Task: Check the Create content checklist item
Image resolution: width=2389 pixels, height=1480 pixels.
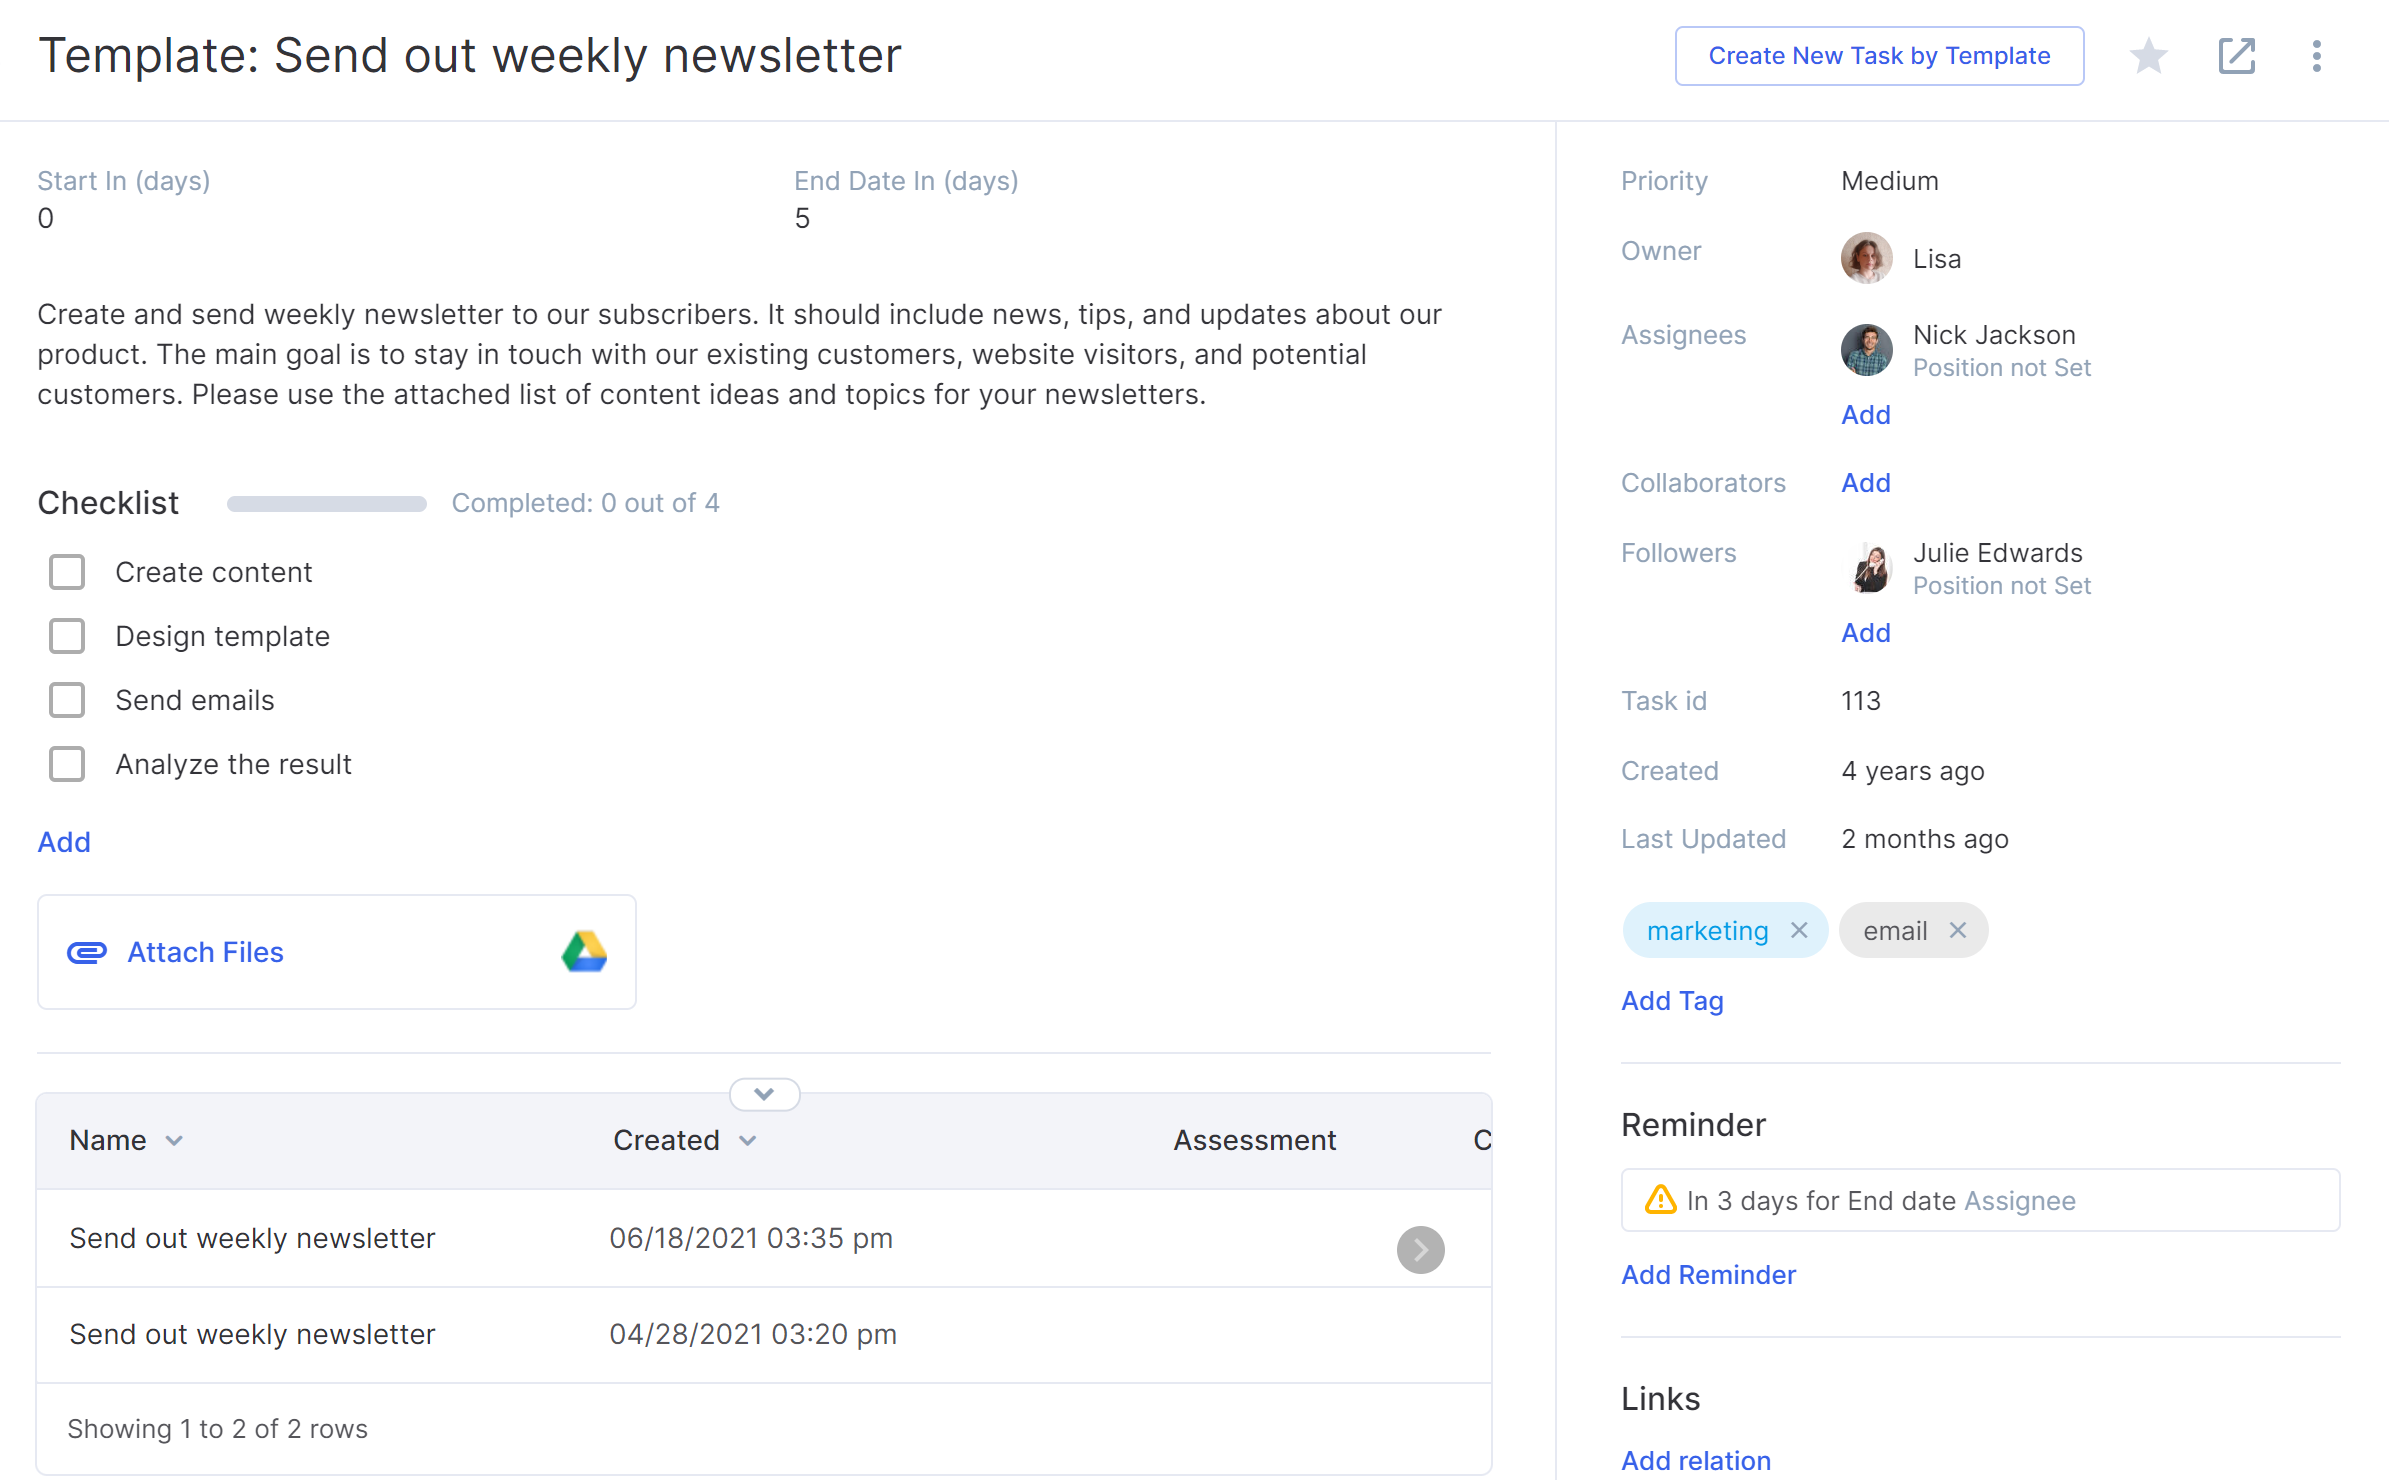Action: tap(67, 572)
